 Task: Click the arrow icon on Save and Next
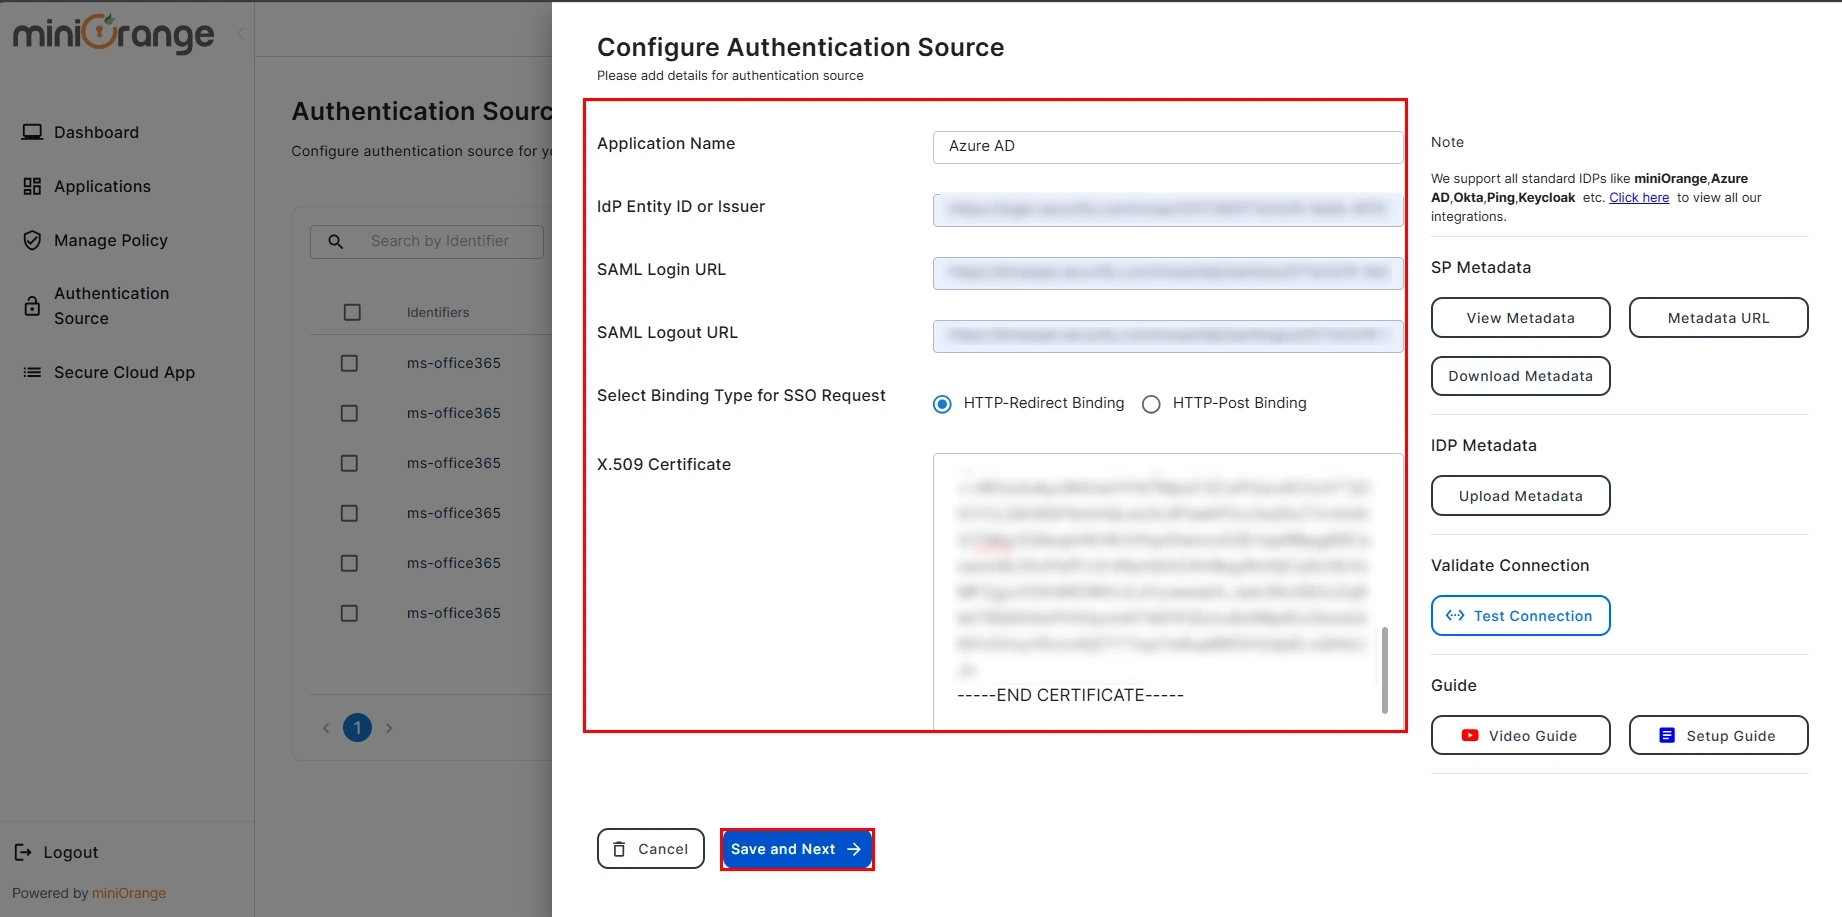(854, 849)
